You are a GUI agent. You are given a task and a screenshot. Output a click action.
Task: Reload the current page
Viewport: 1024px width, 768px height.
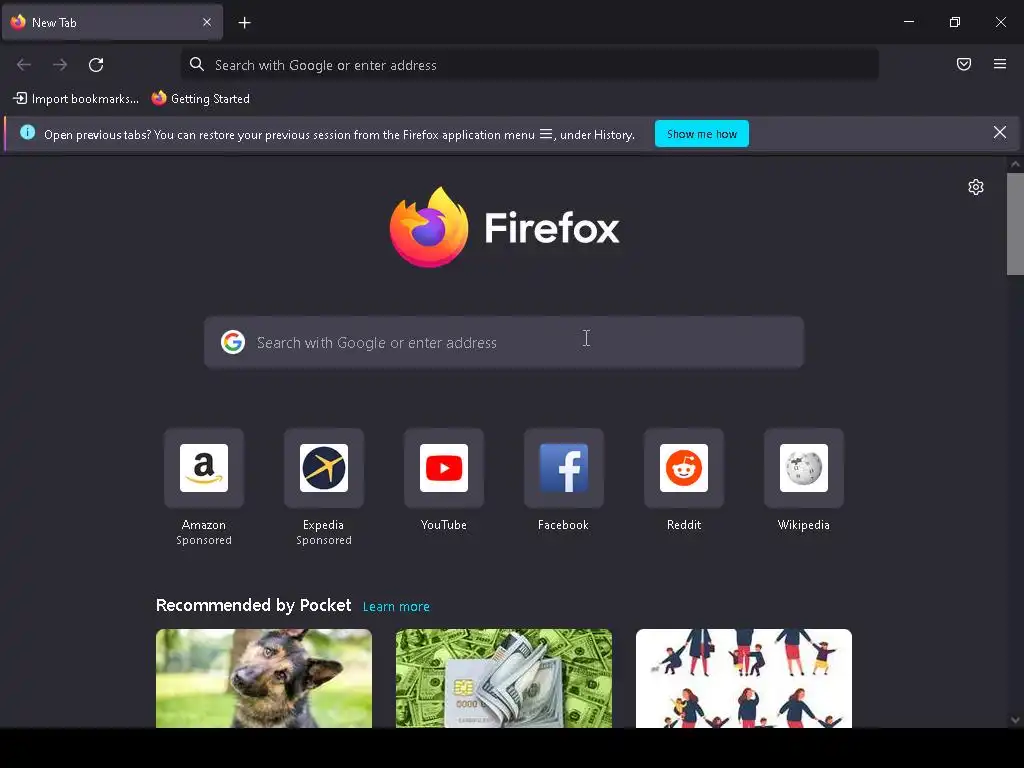pos(96,65)
